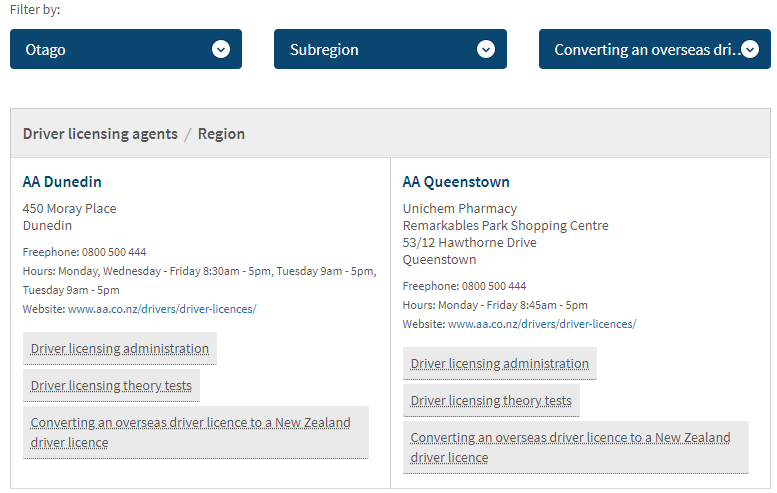Click the chevron icon in the Otago filter
This screenshot has width=777, height=493.
221,49
